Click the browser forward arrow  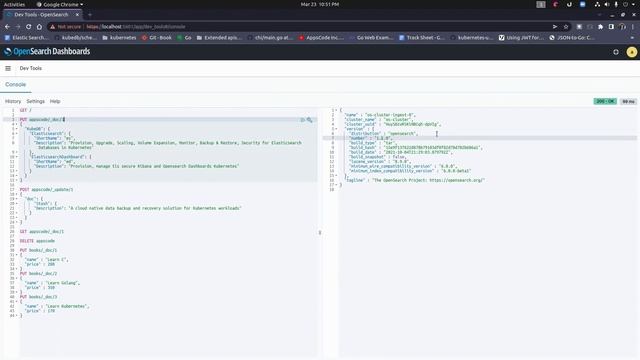point(18,27)
